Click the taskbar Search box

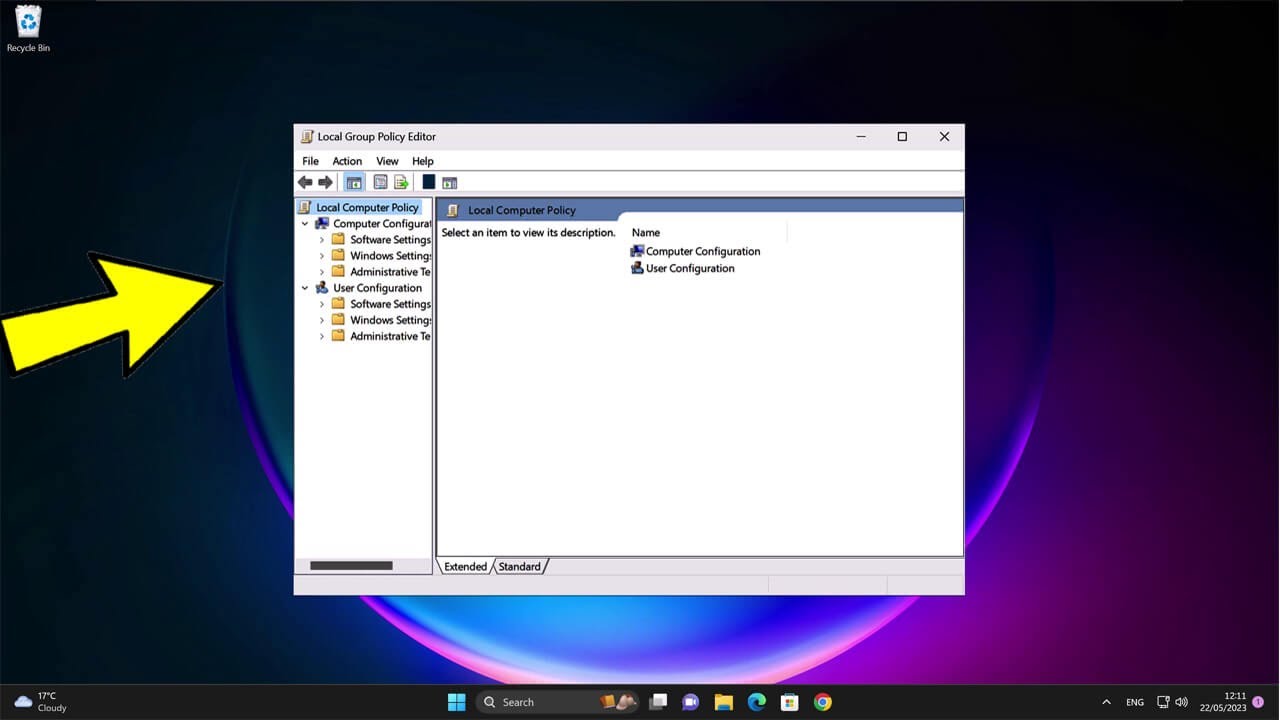coord(558,702)
